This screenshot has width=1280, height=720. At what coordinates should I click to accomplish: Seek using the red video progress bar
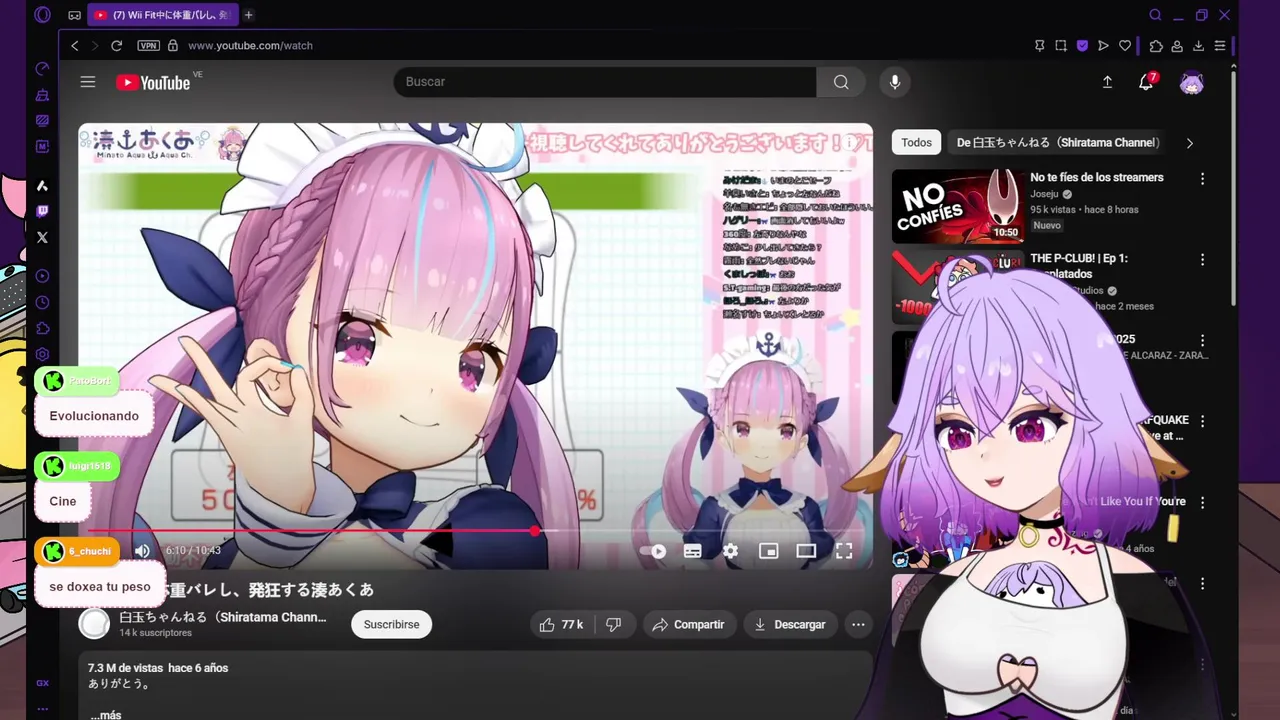pyautogui.click(x=475, y=531)
